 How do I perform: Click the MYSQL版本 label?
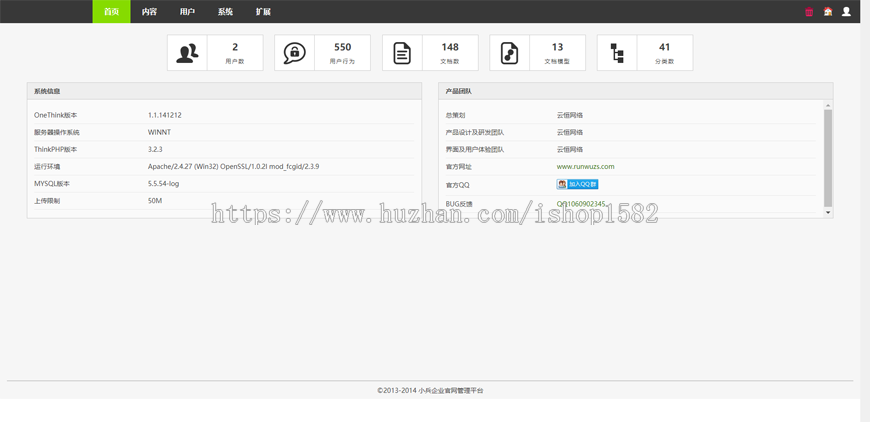(53, 184)
